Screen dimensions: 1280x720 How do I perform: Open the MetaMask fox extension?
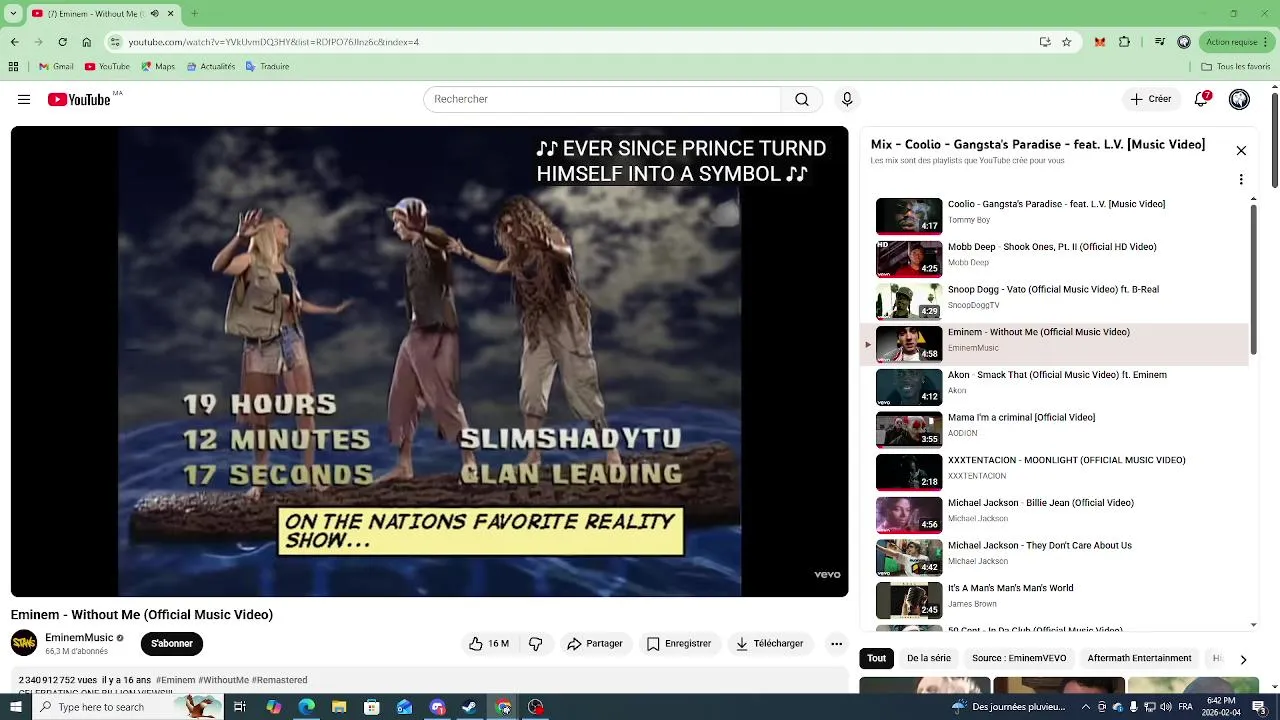(x=1100, y=42)
